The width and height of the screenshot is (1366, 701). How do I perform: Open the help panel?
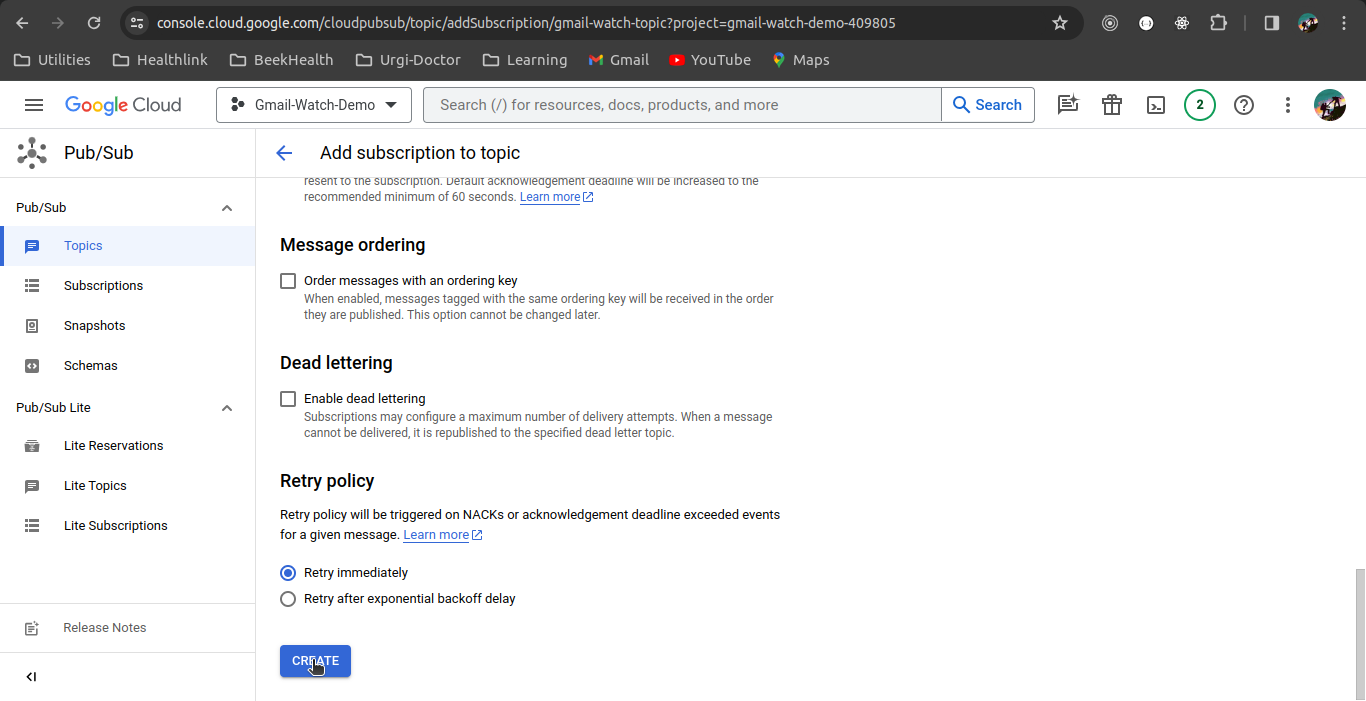[x=1243, y=104]
